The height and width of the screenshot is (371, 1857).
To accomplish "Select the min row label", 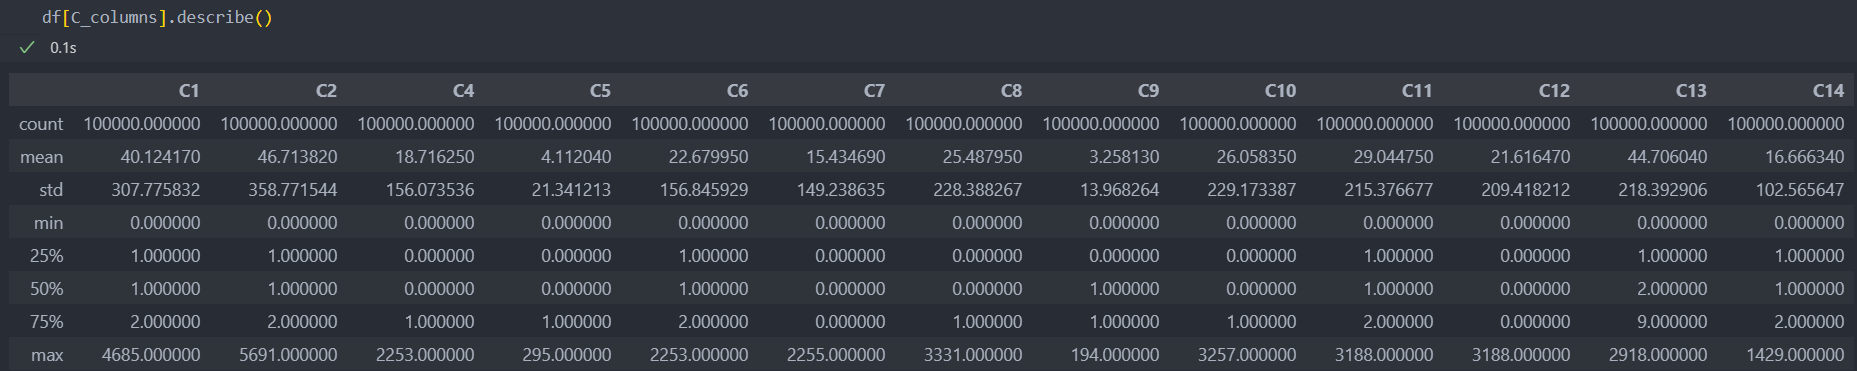I will click(48, 223).
